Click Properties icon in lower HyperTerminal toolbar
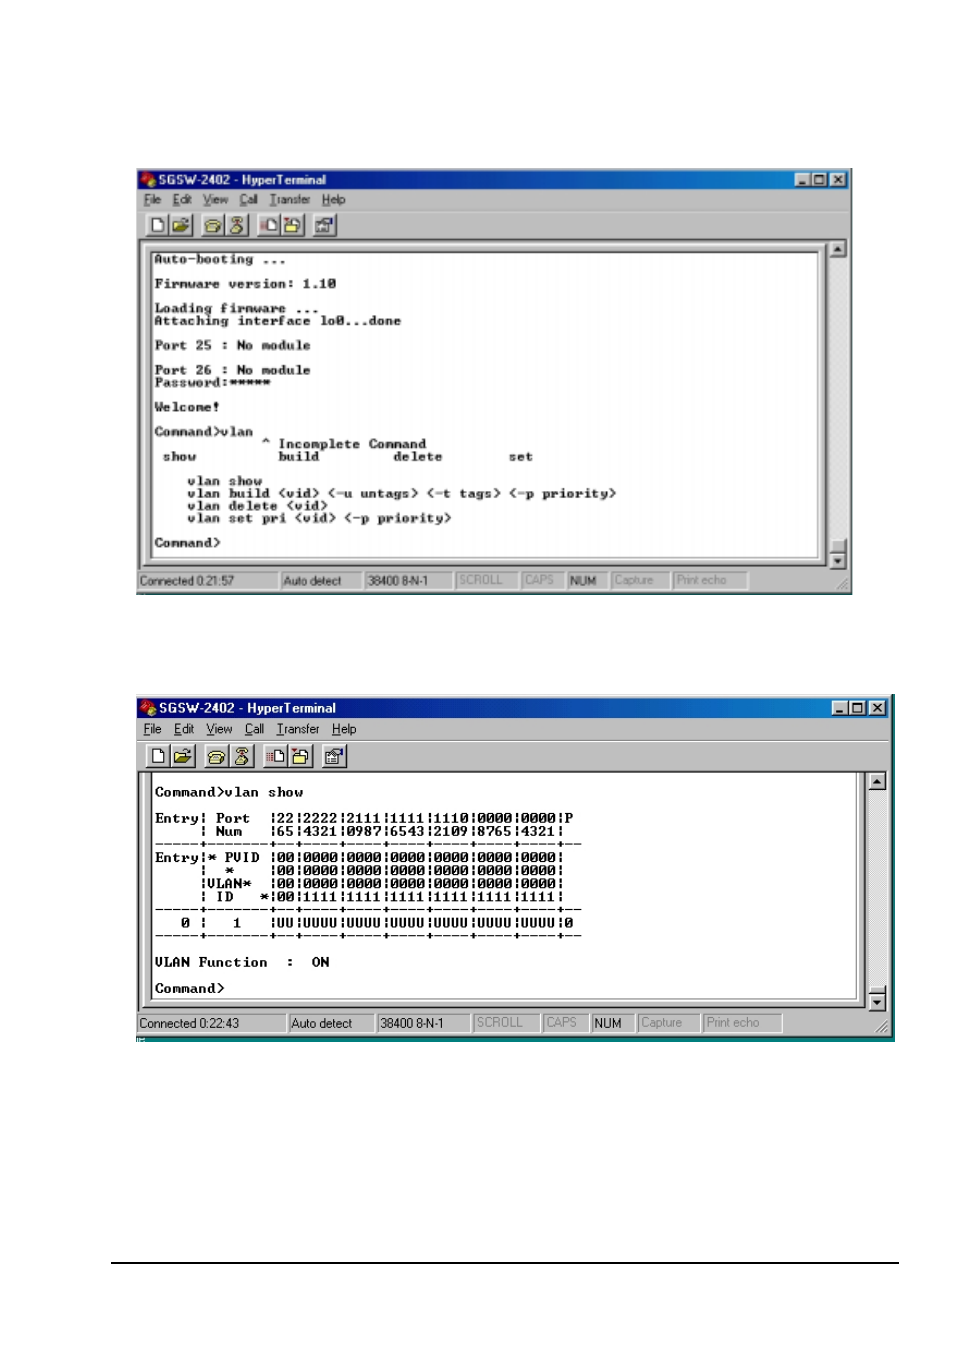The image size is (954, 1350). click(x=334, y=756)
